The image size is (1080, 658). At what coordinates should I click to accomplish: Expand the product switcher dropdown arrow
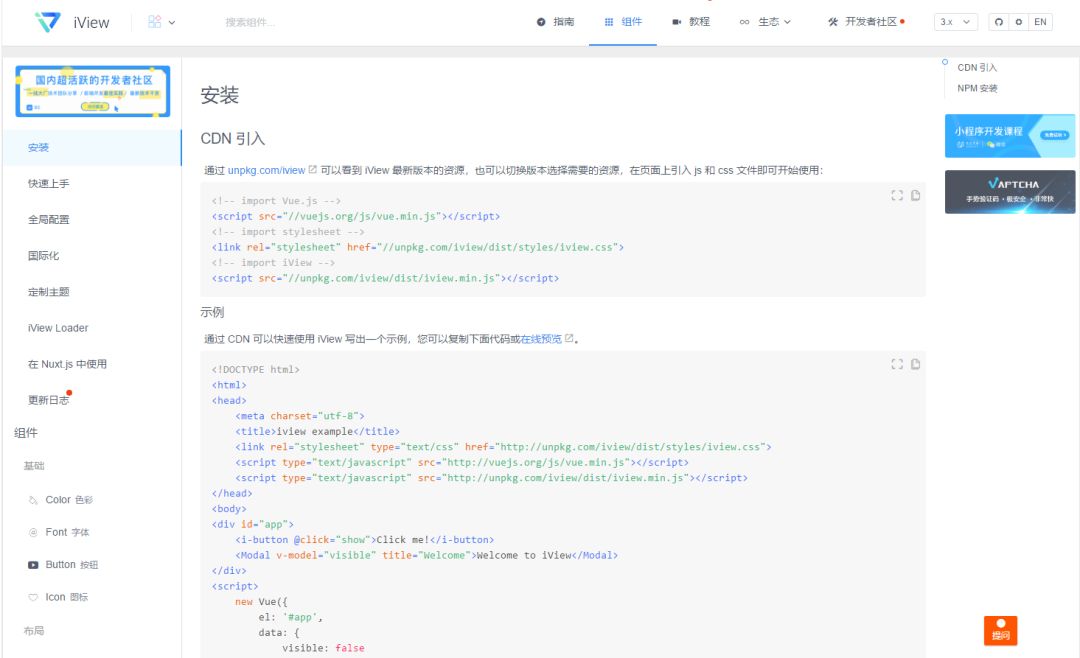coord(172,23)
